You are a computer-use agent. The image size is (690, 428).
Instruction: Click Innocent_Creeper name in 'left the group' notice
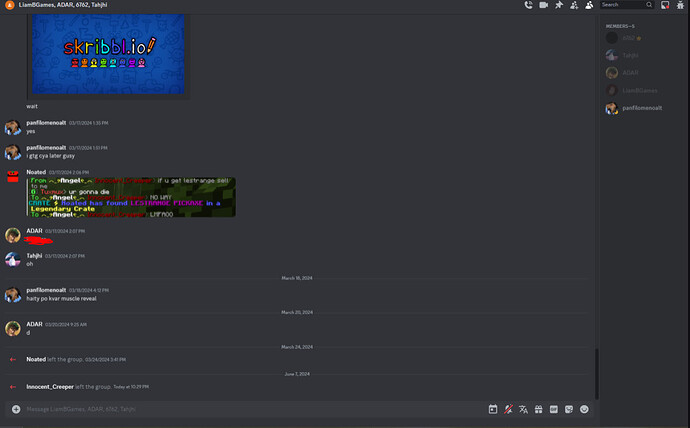pos(50,387)
